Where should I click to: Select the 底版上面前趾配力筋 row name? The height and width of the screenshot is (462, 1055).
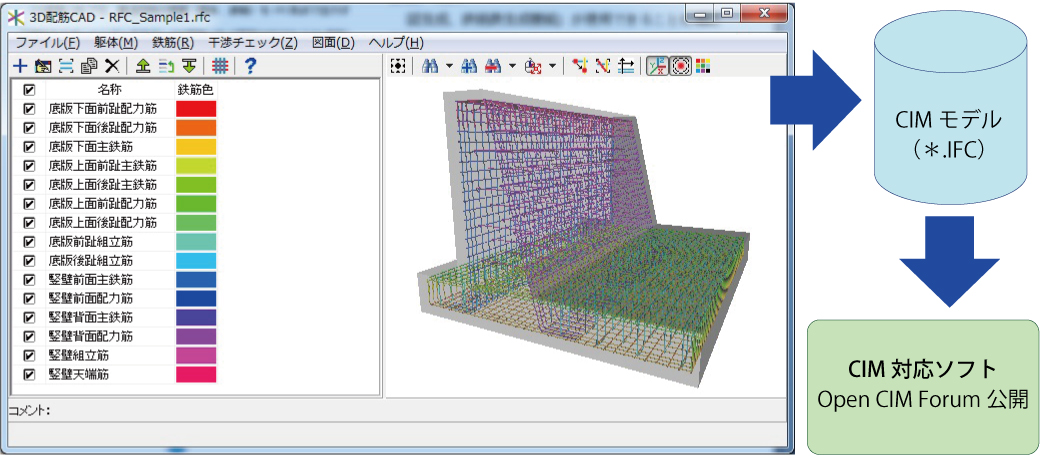103,202
